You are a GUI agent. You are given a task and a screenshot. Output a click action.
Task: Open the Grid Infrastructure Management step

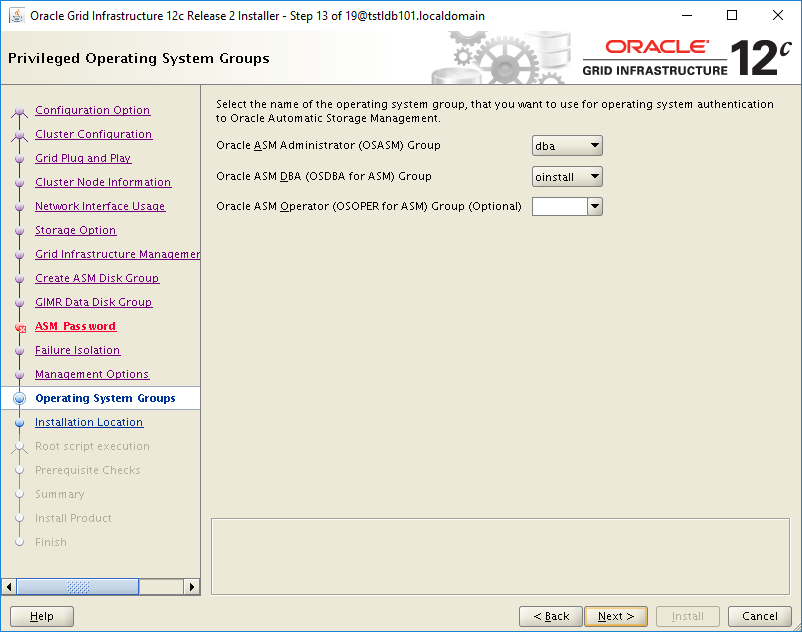point(117,254)
